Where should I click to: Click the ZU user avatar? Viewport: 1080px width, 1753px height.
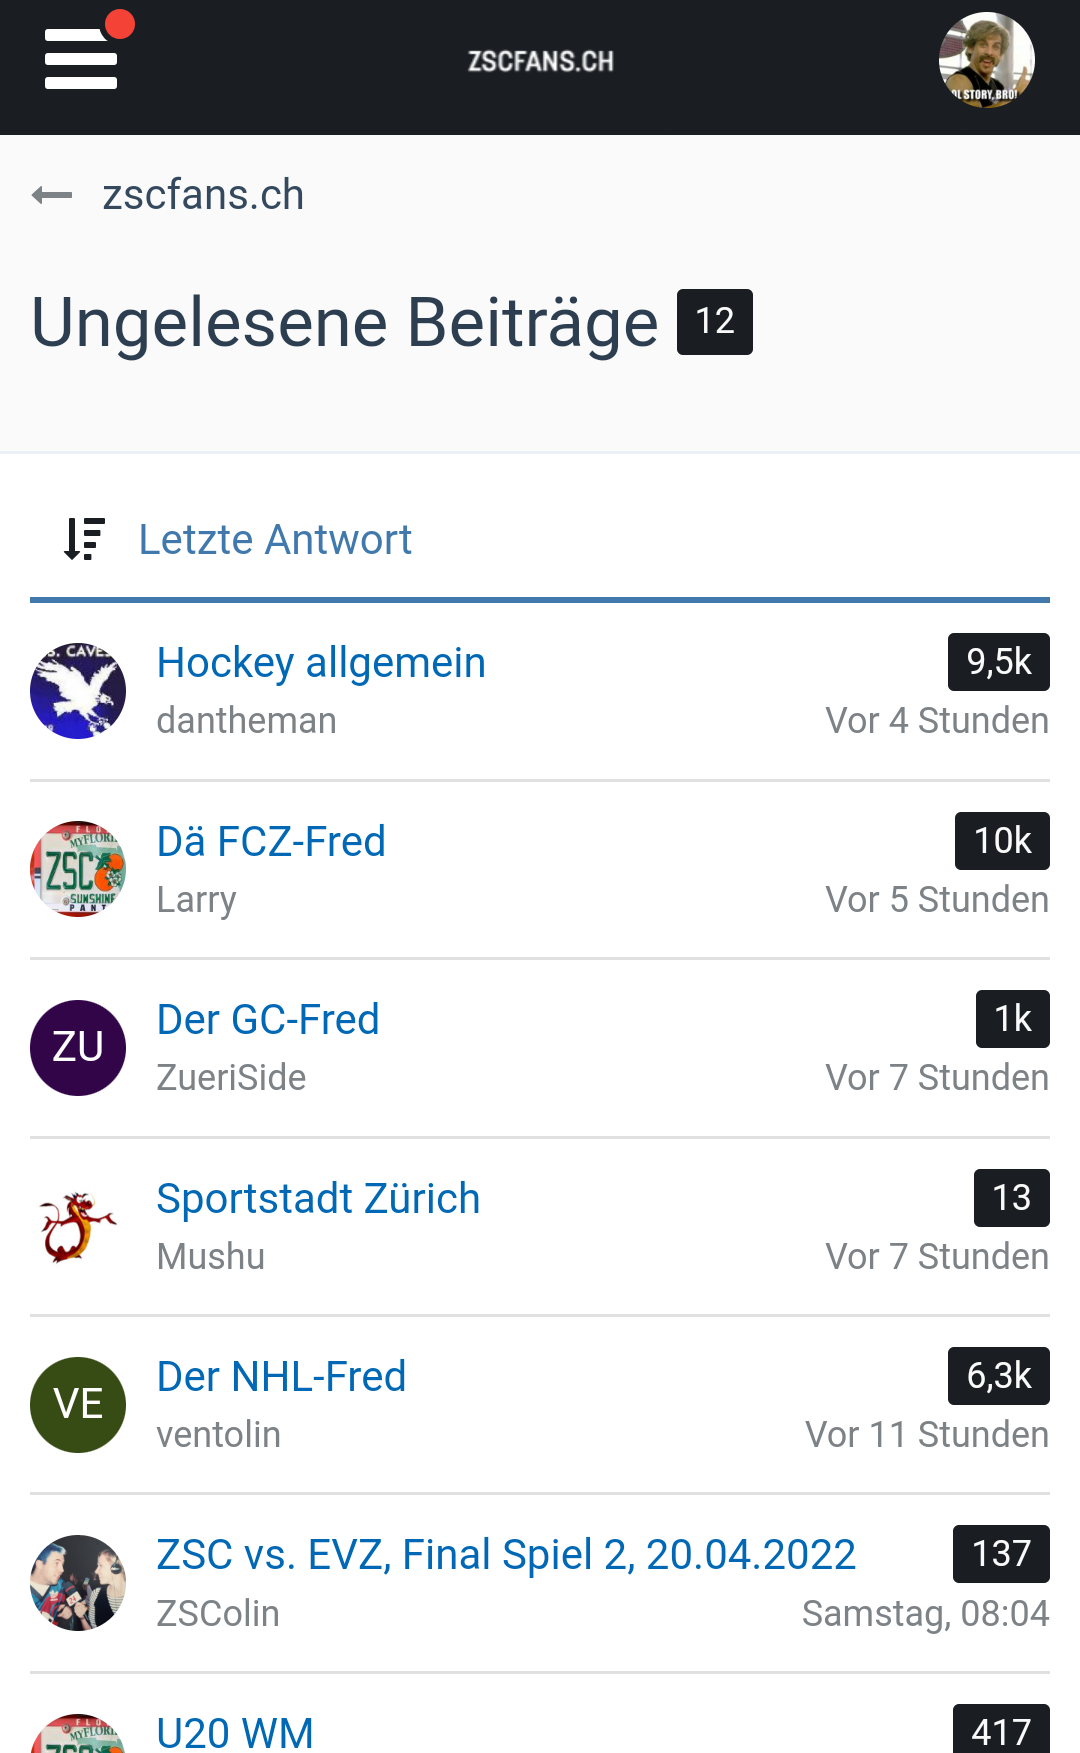click(78, 1047)
